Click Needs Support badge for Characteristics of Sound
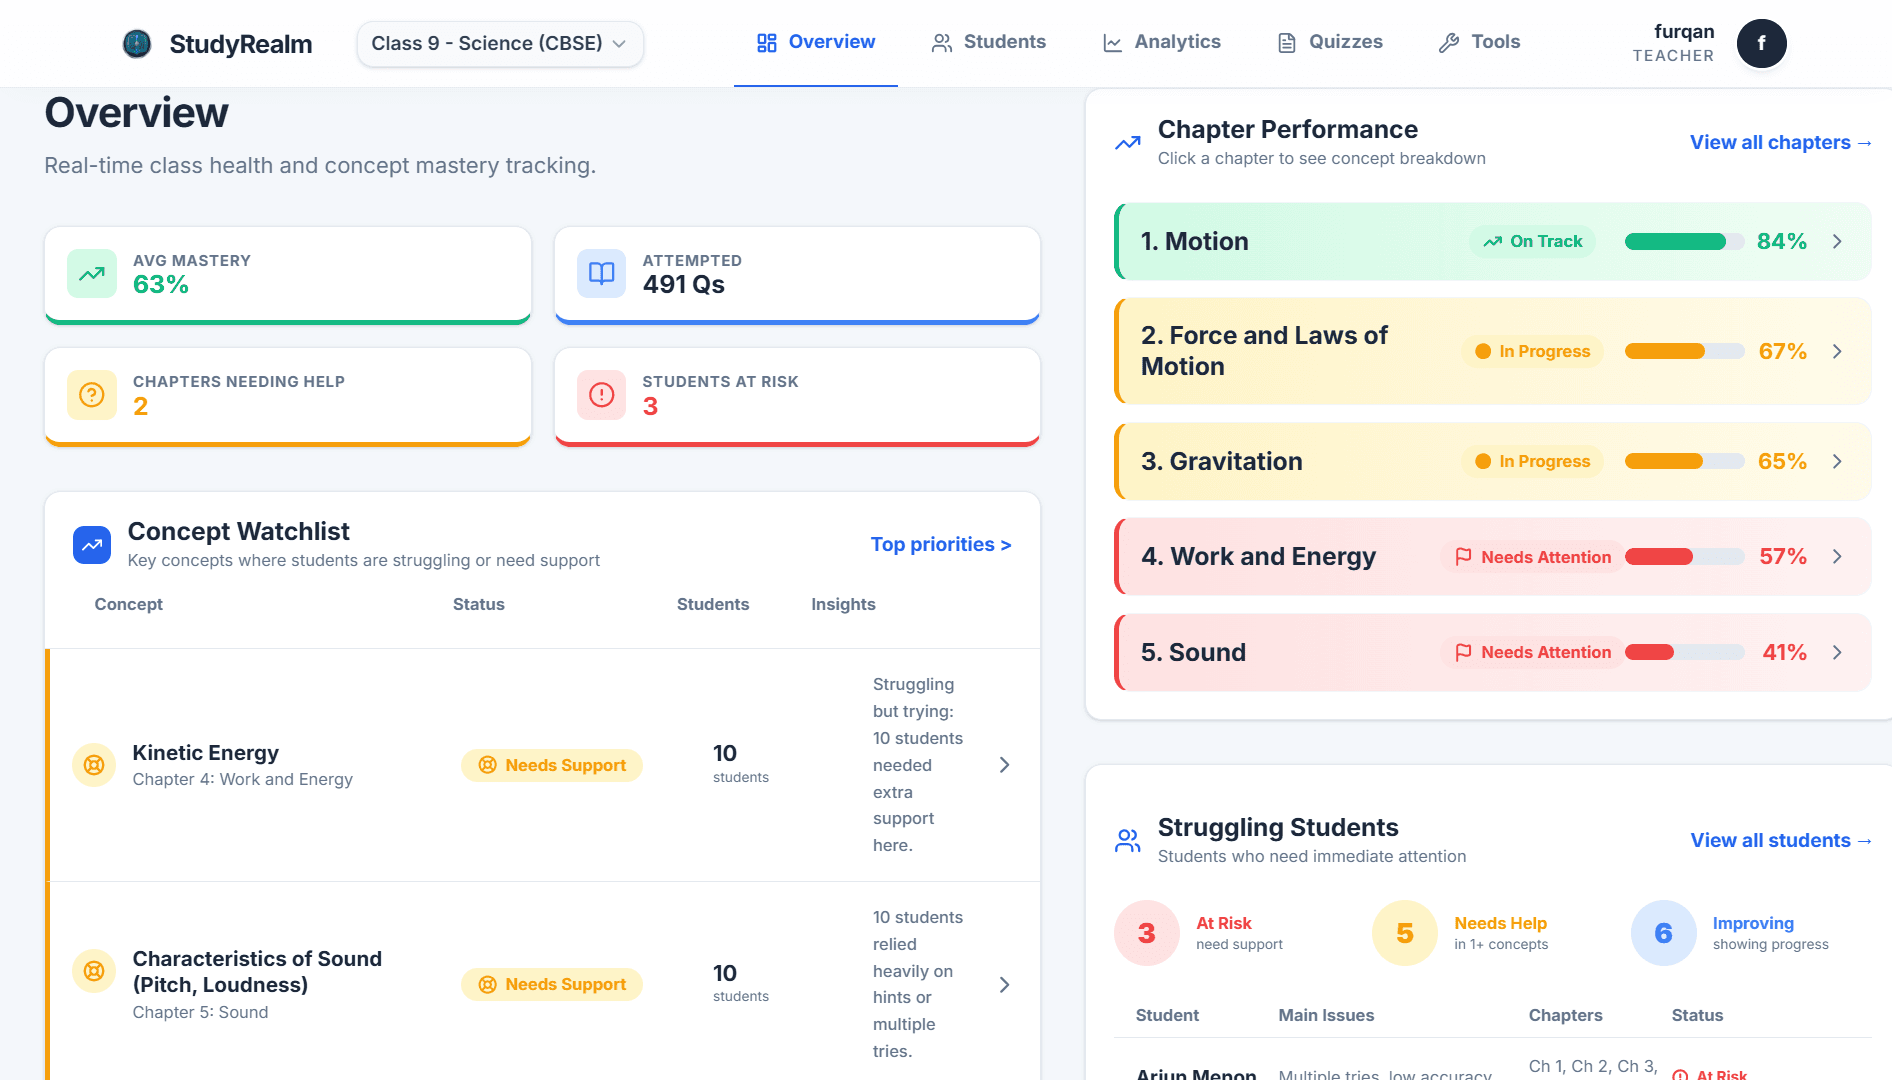The width and height of the screenshot is (1892, 1080). pos(552,984)
